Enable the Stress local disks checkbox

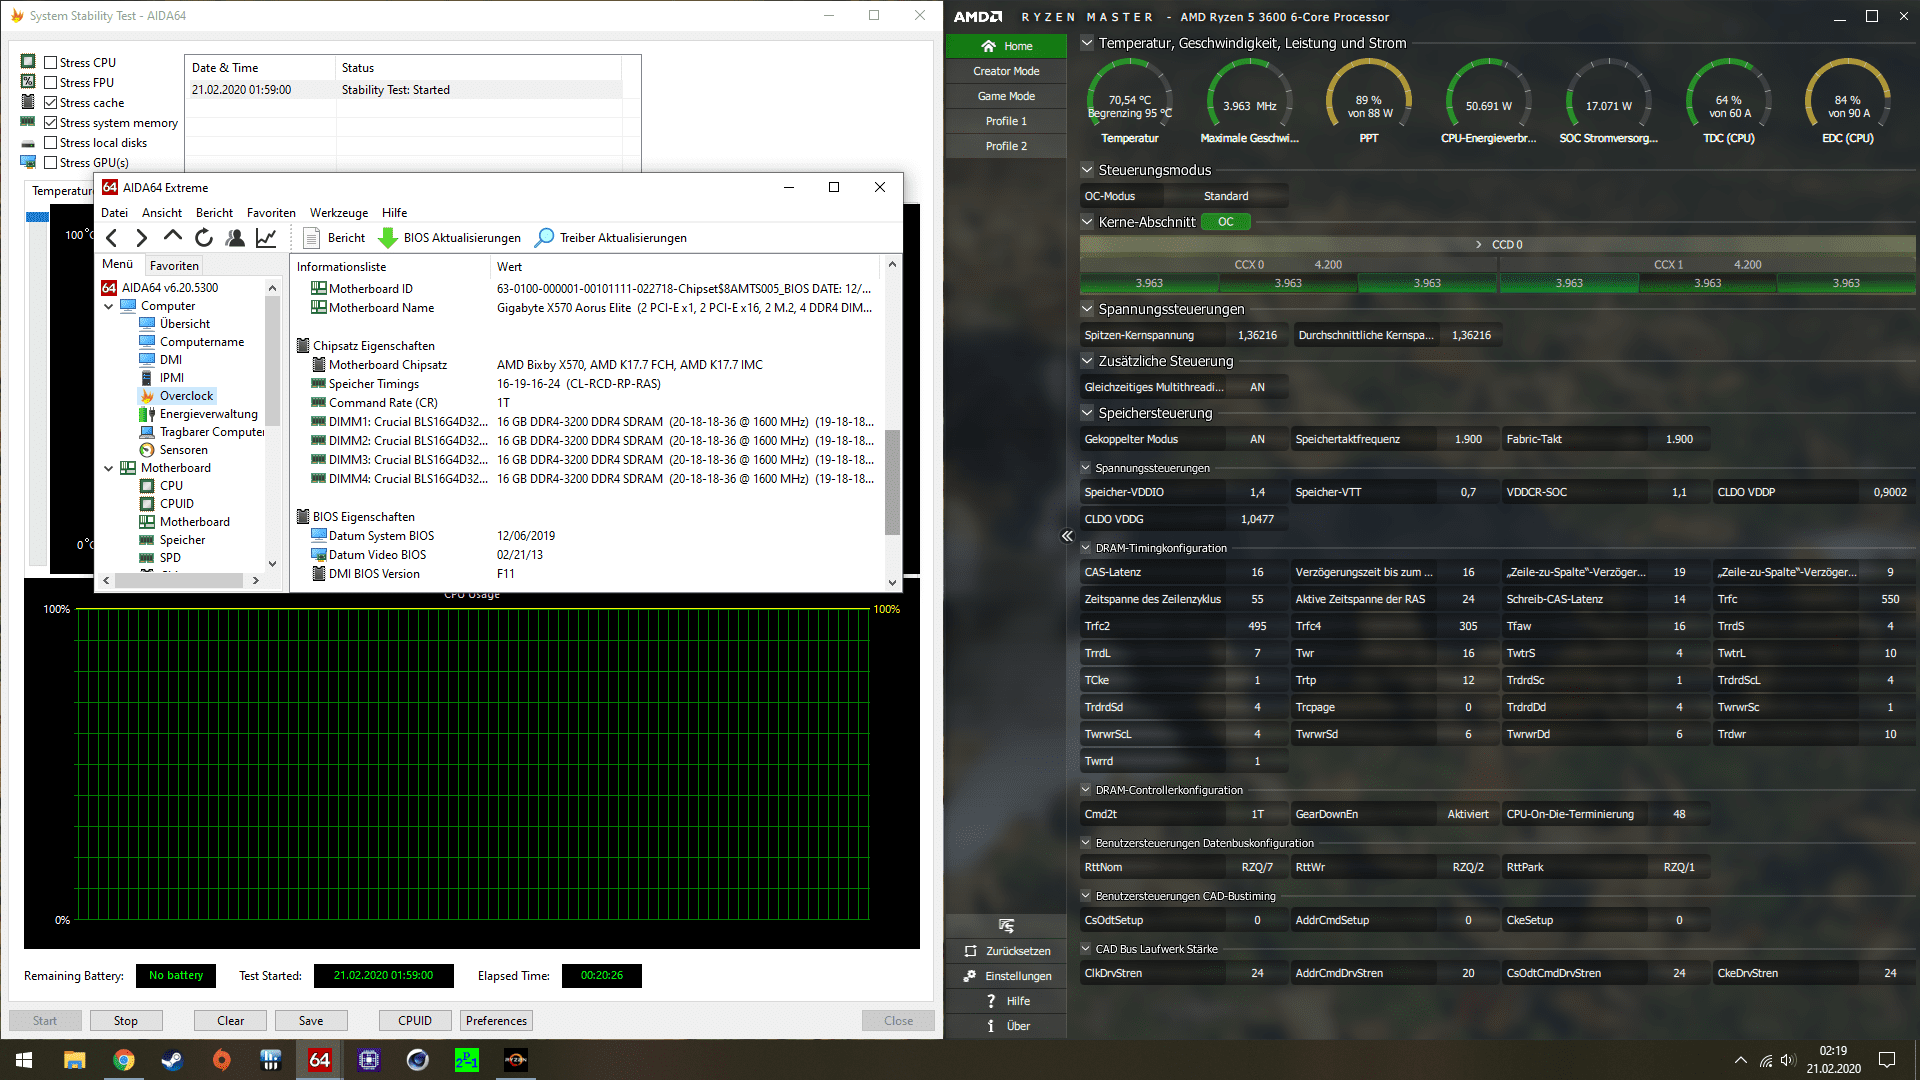click(x=51, y=143)
